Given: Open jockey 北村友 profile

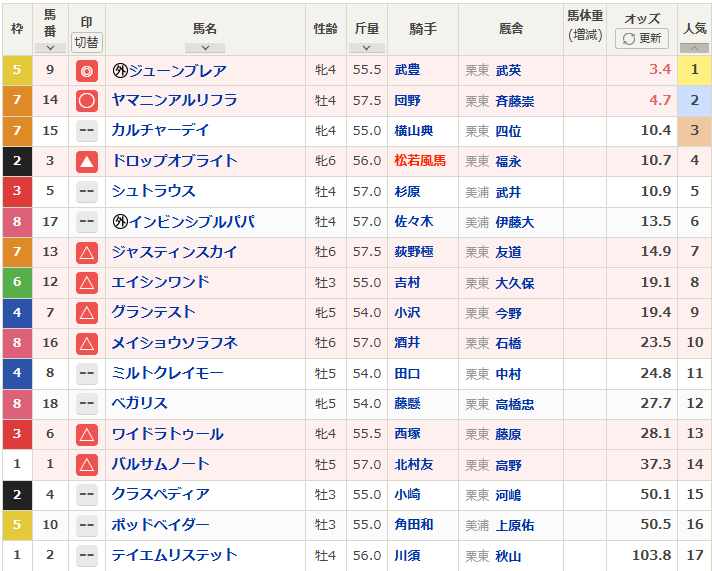Looking at the screenshot, I should pos(414,464).
